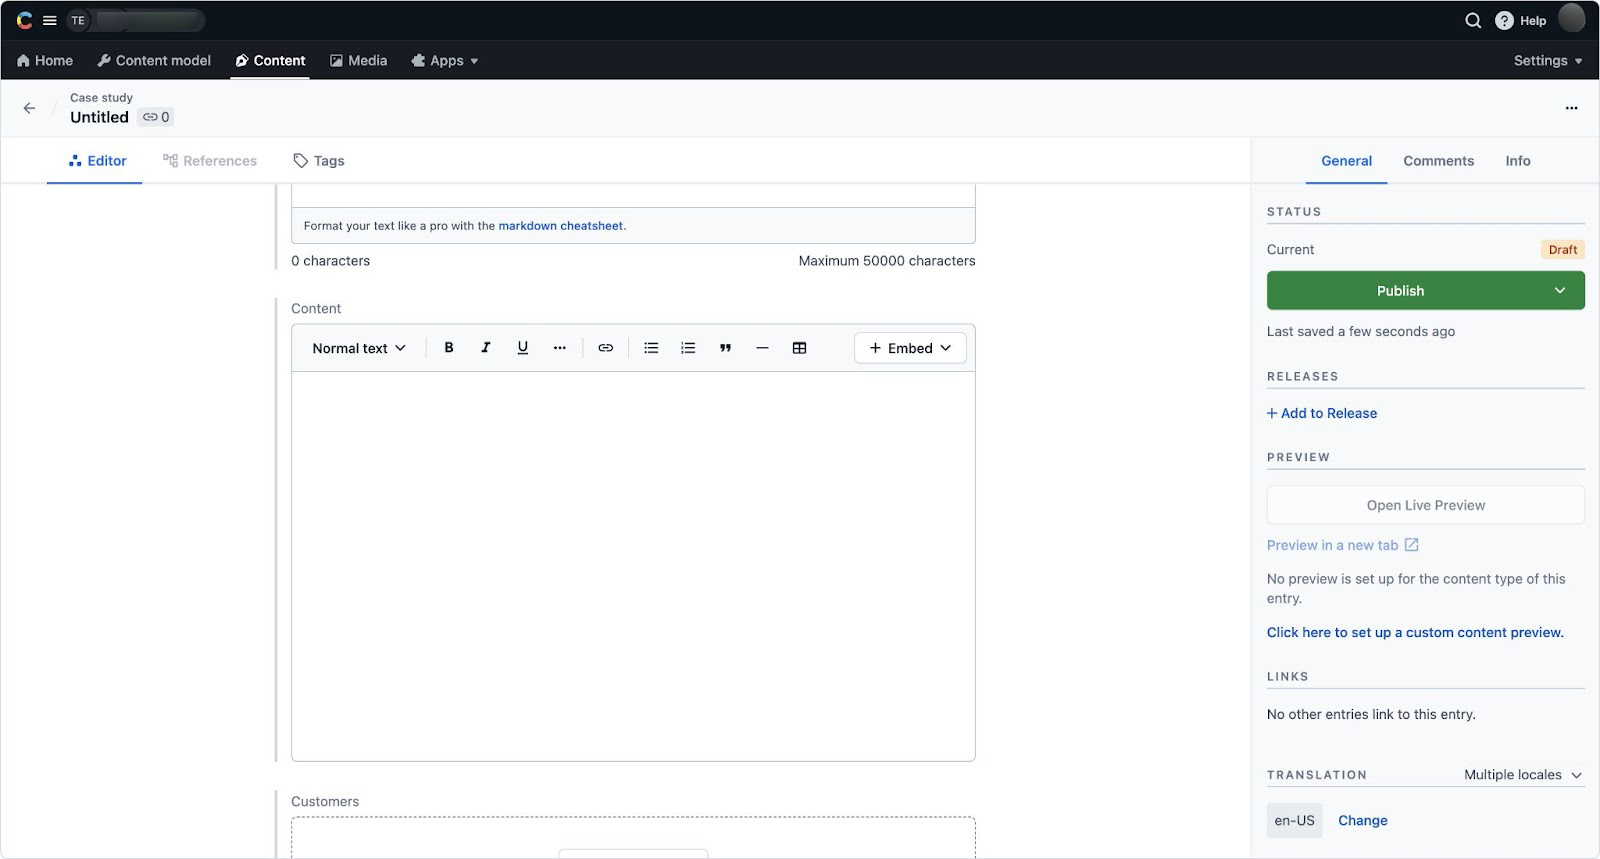Click the TE space avatar badge

point(78,20)
